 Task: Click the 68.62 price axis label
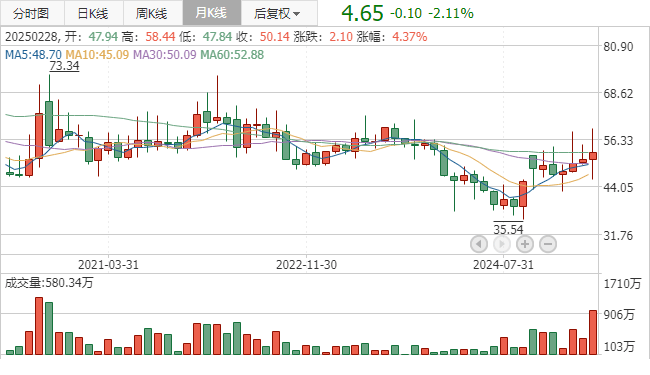[x=618, y=93]
